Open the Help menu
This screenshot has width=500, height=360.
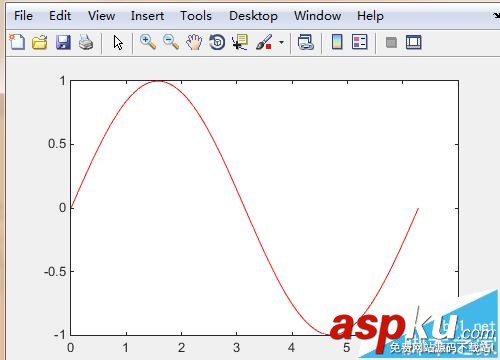(x=370, y=16)
